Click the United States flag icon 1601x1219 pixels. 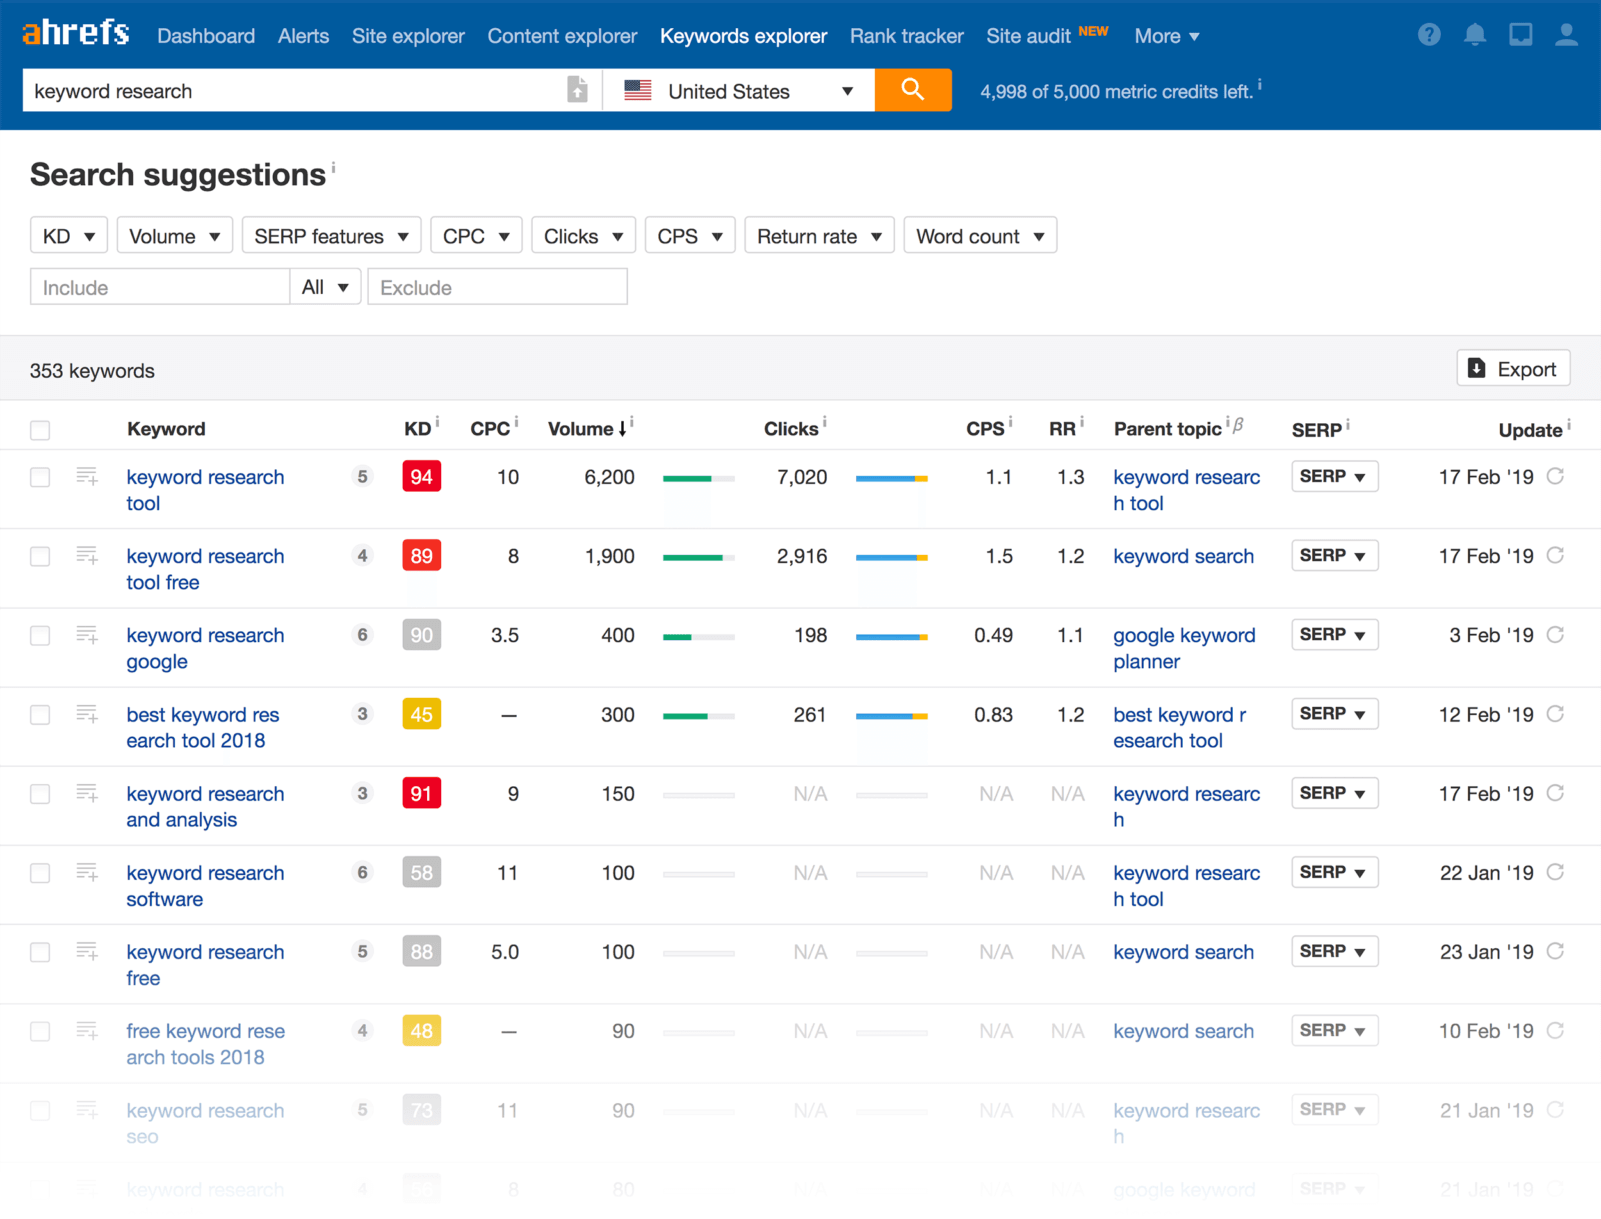click(x=638, y=91)
